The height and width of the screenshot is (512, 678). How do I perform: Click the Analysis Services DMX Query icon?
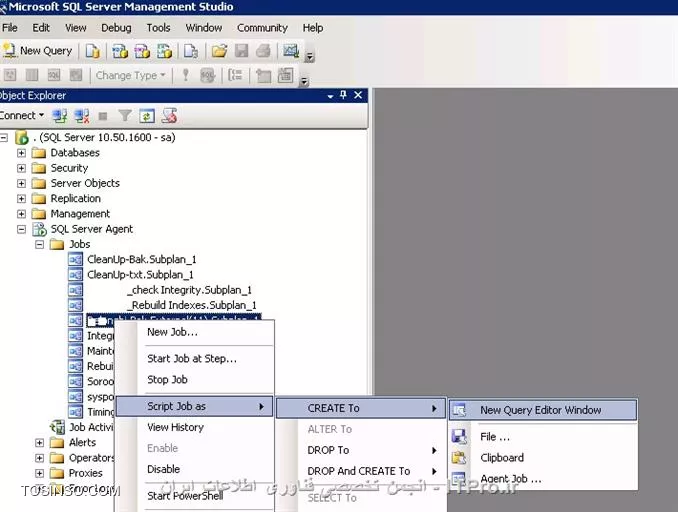tap(142, 51)
